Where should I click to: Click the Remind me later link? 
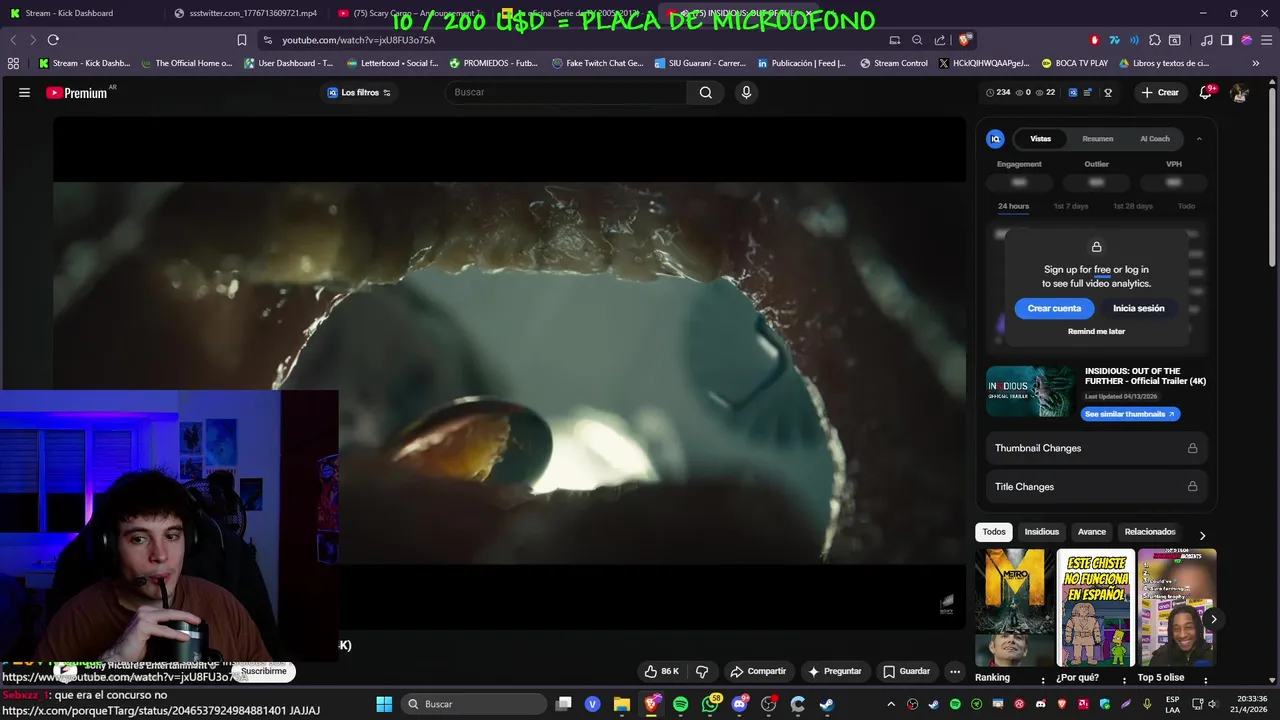point(1096,331)
